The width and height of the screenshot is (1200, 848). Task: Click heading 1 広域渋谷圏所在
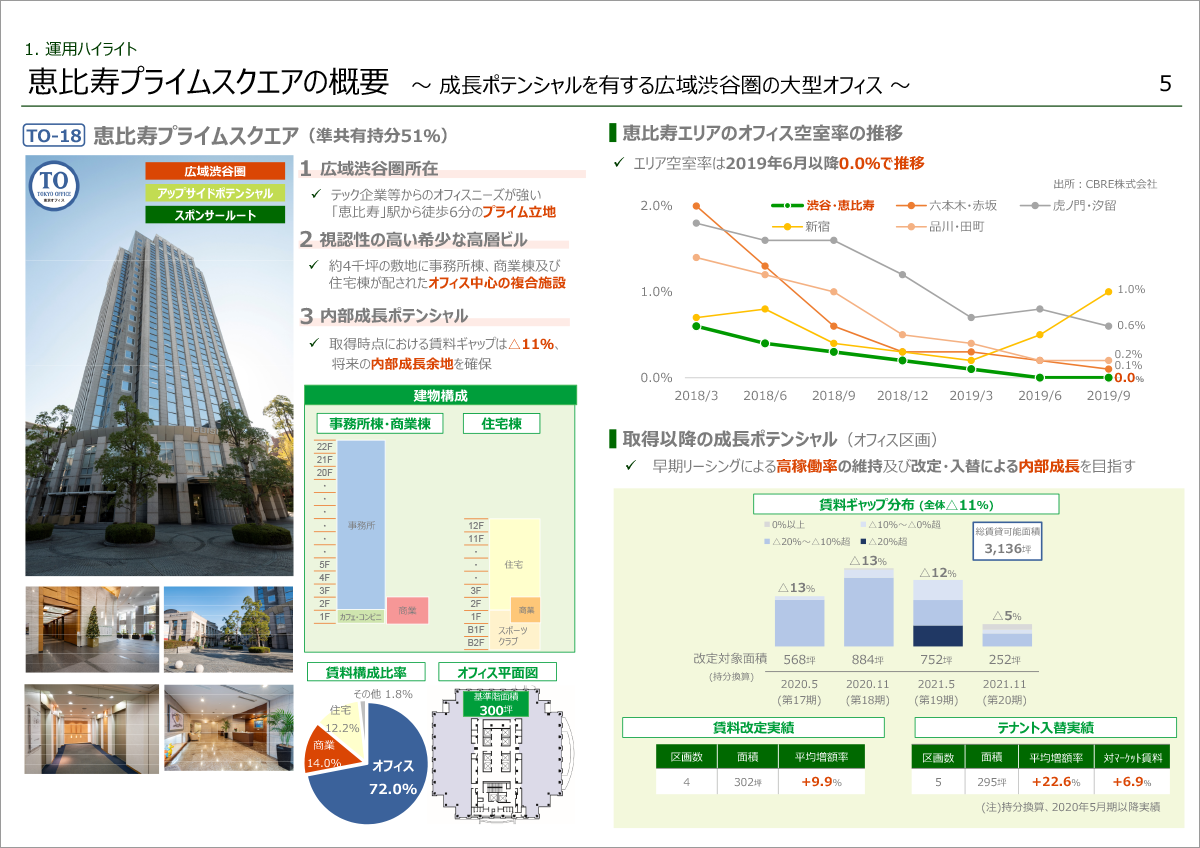(x=369, y=170)
